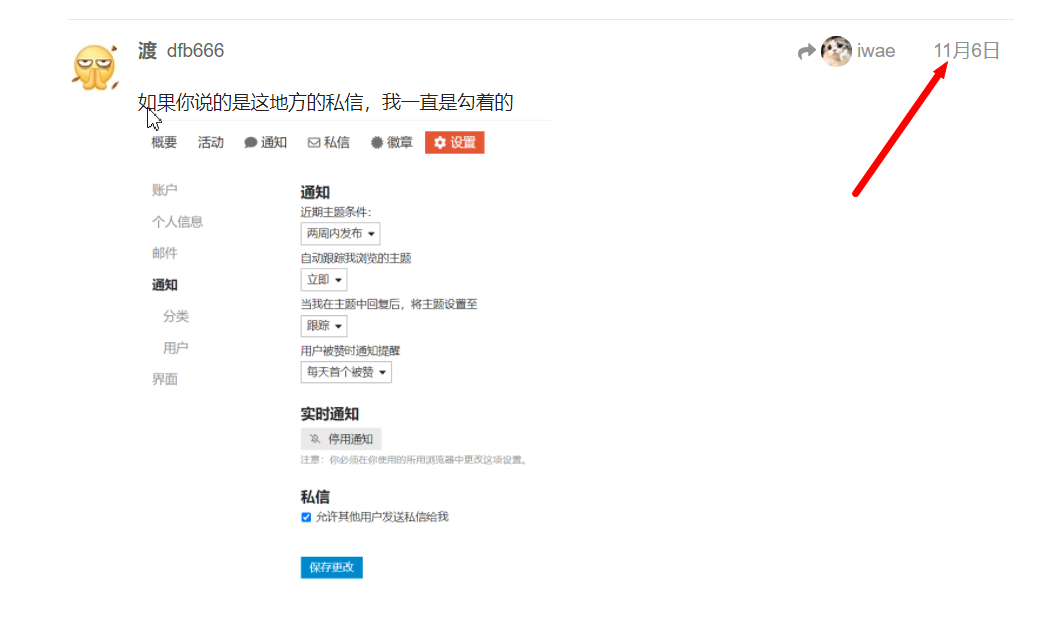Image resolution: width=1061 pixels, height=642 pixels.
Task: Click the 渡 display name
Action: tap(148, 51)
